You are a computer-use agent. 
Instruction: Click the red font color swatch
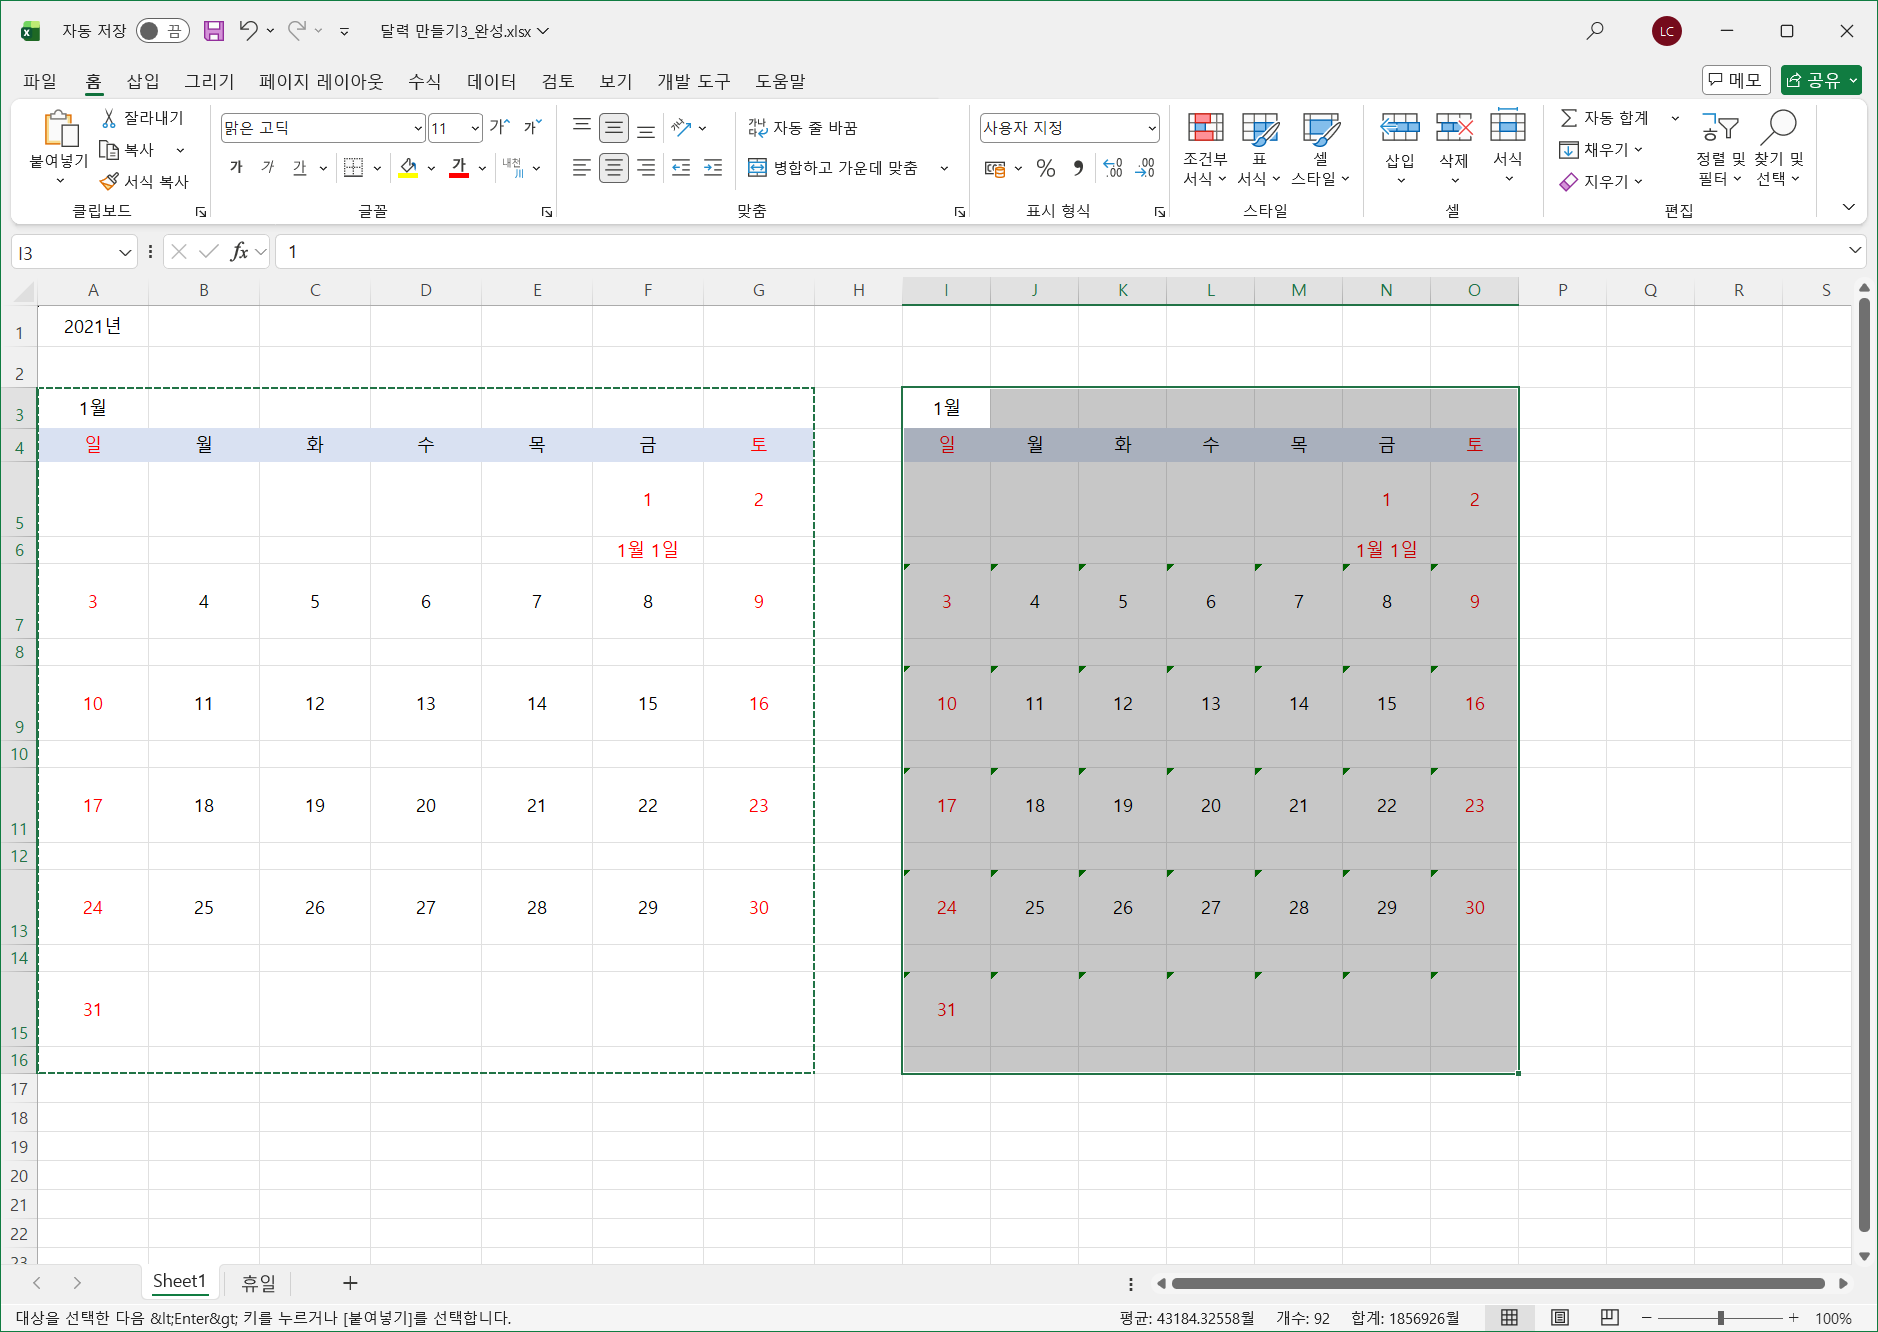point(459,168)
